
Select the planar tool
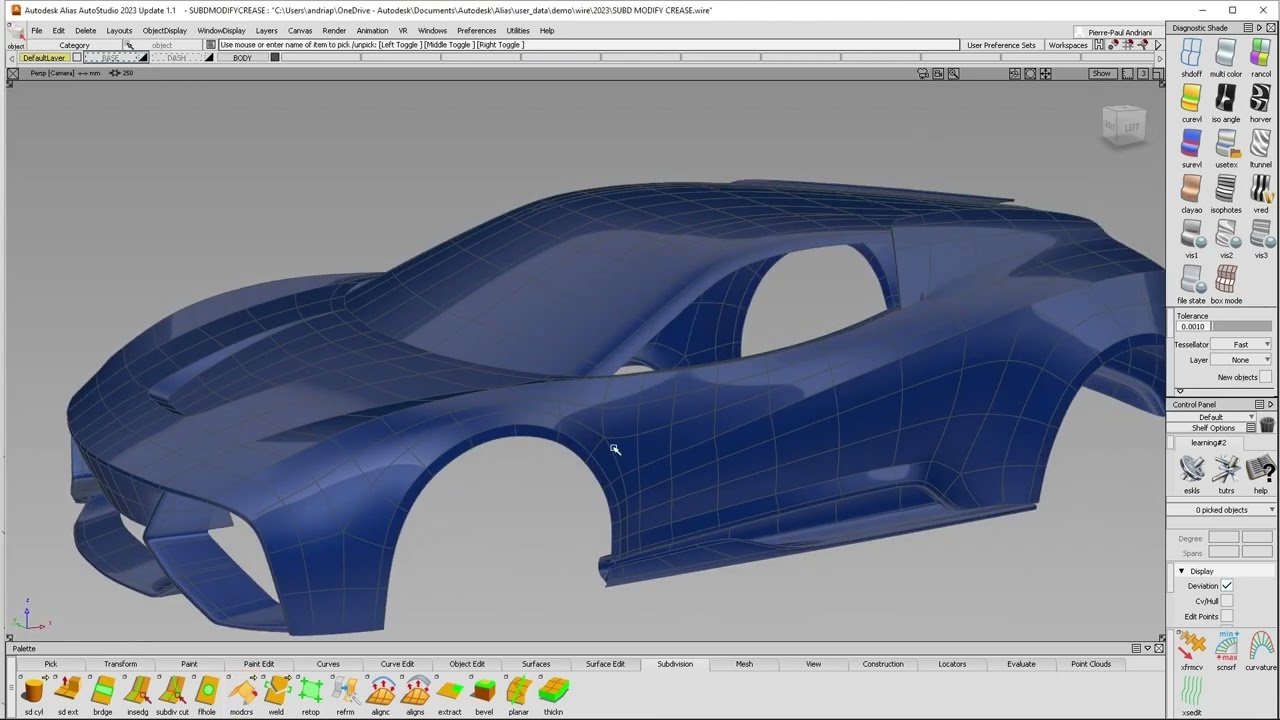(x=518, y=690)
